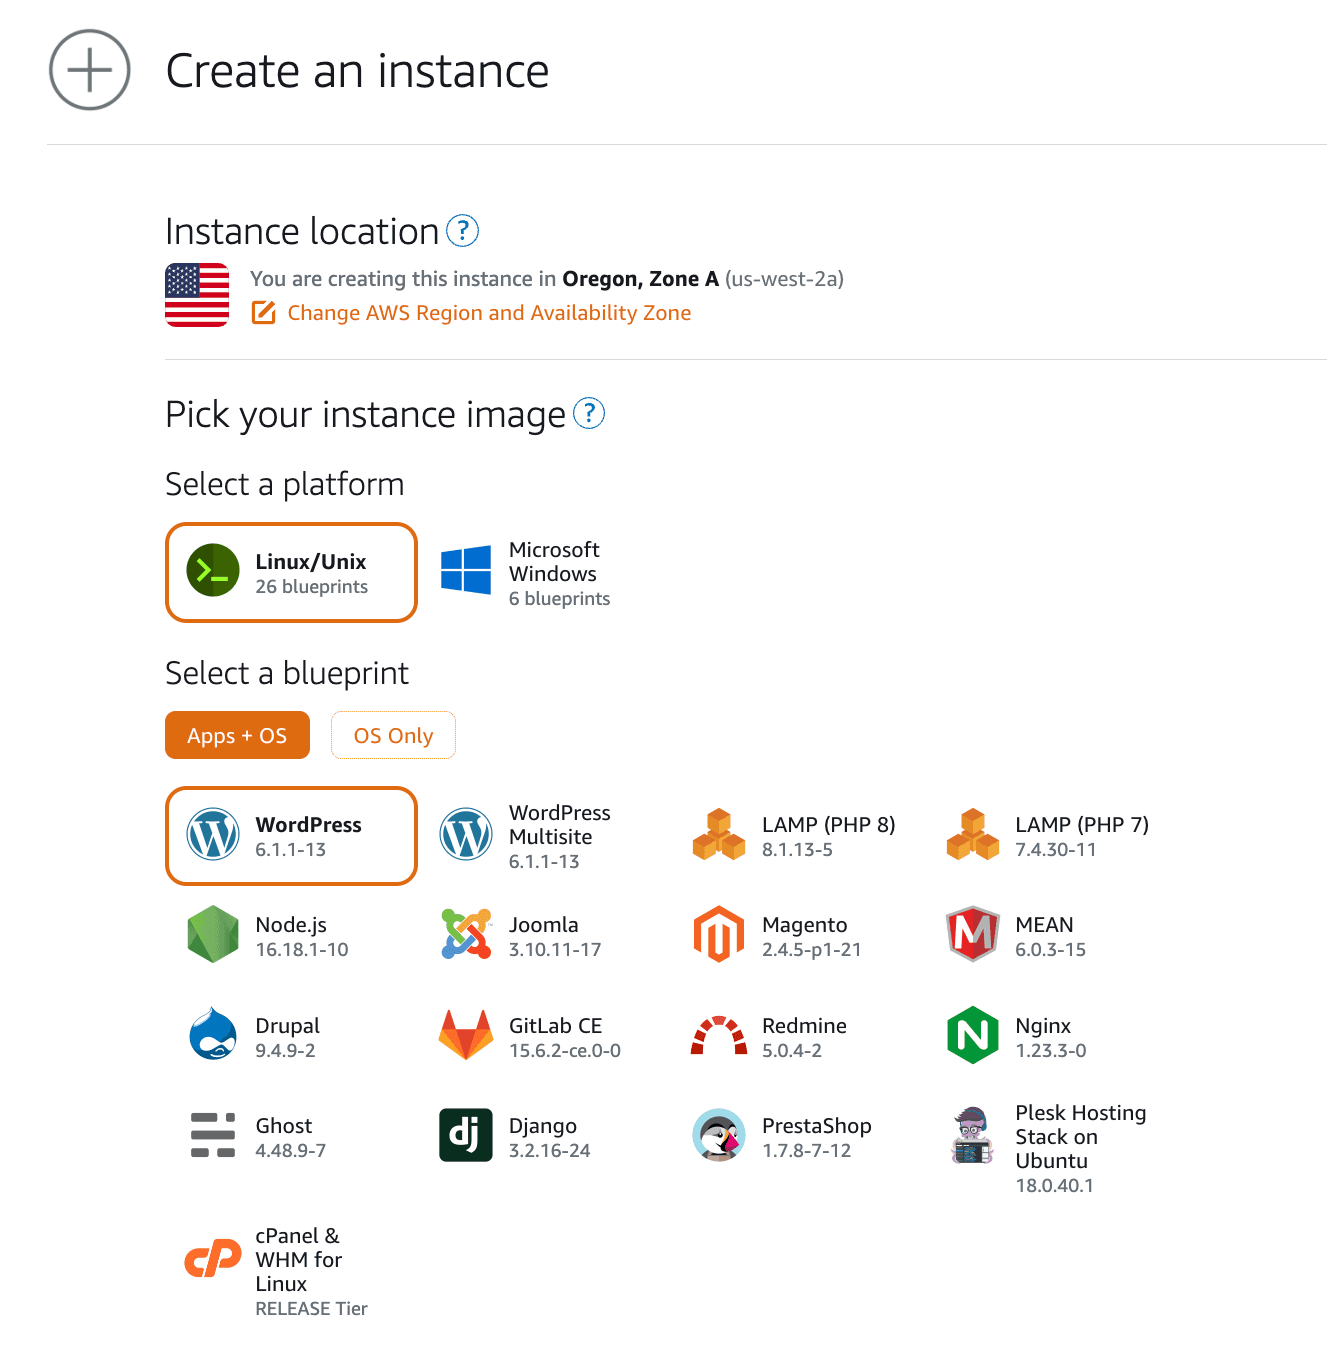Select the Linux/Unix terminal icon
Screen dimensions: 1344x1348
213,571
